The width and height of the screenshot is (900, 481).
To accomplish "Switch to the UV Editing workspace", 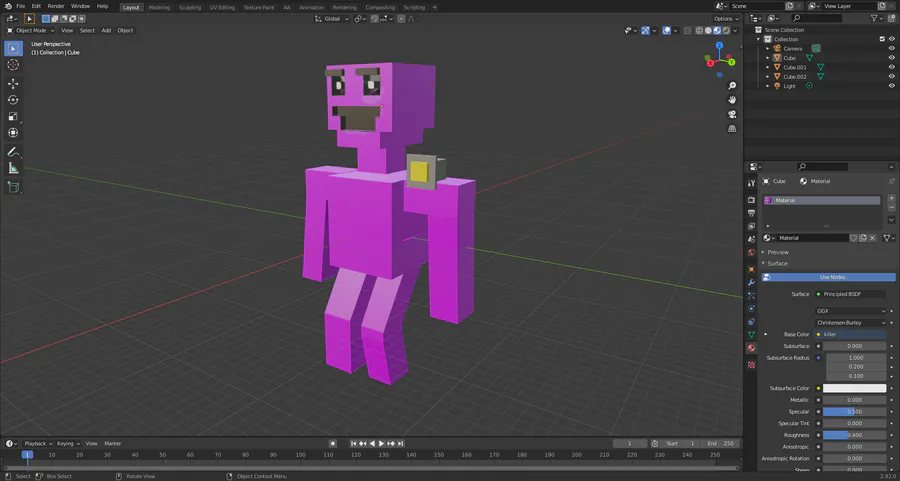I will [x=222, y=7].
